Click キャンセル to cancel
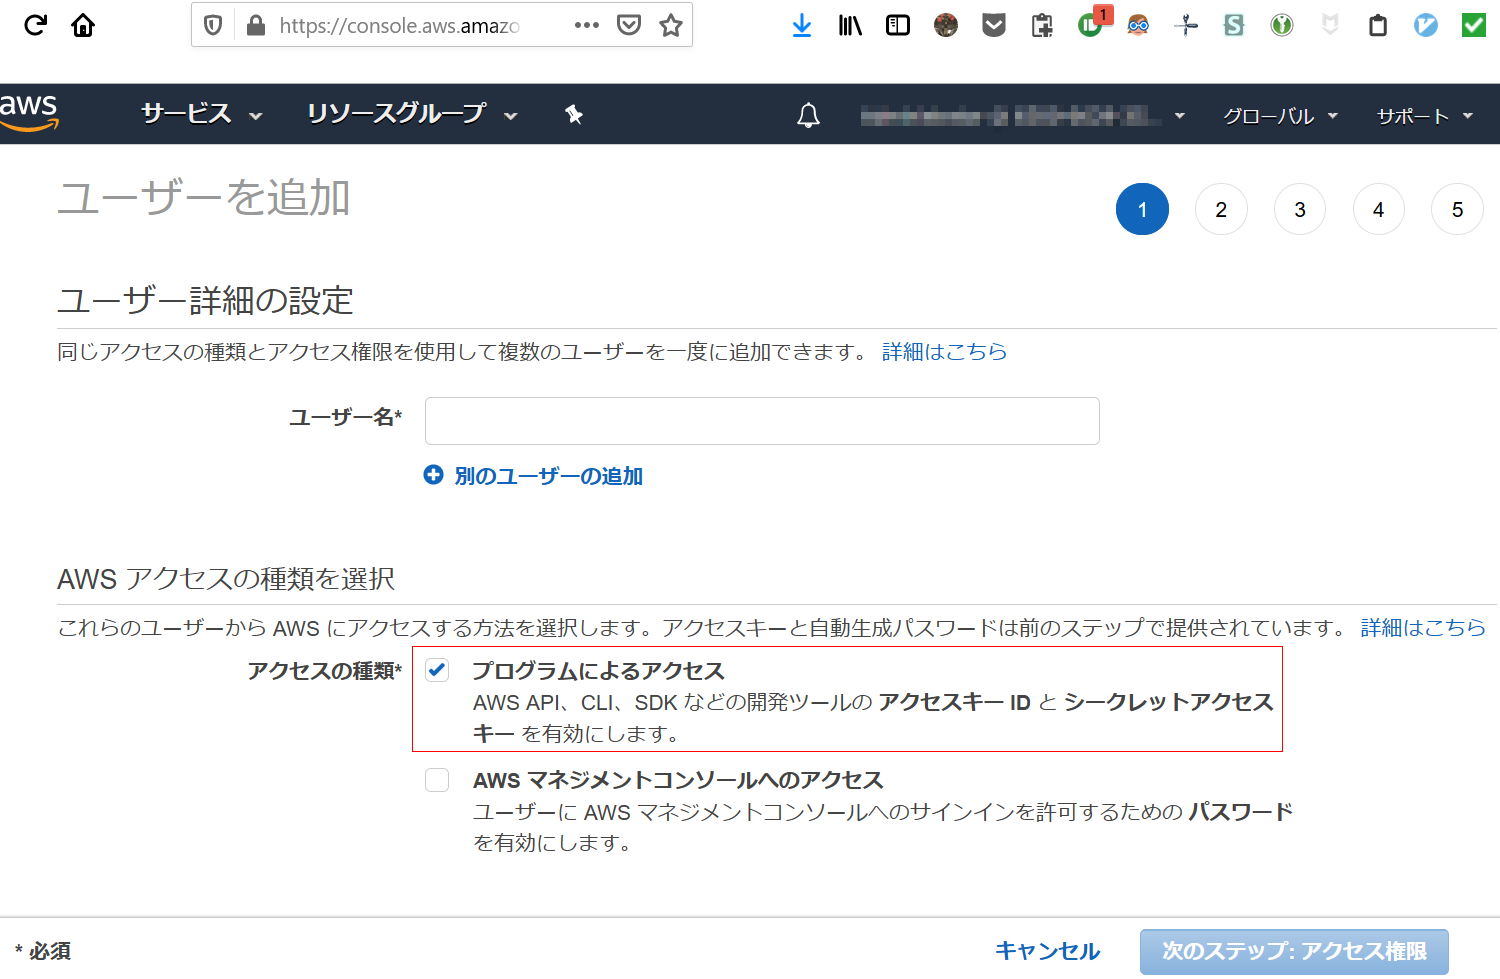The width and height of the screenshot is (1500, 979). [1047, 951]
